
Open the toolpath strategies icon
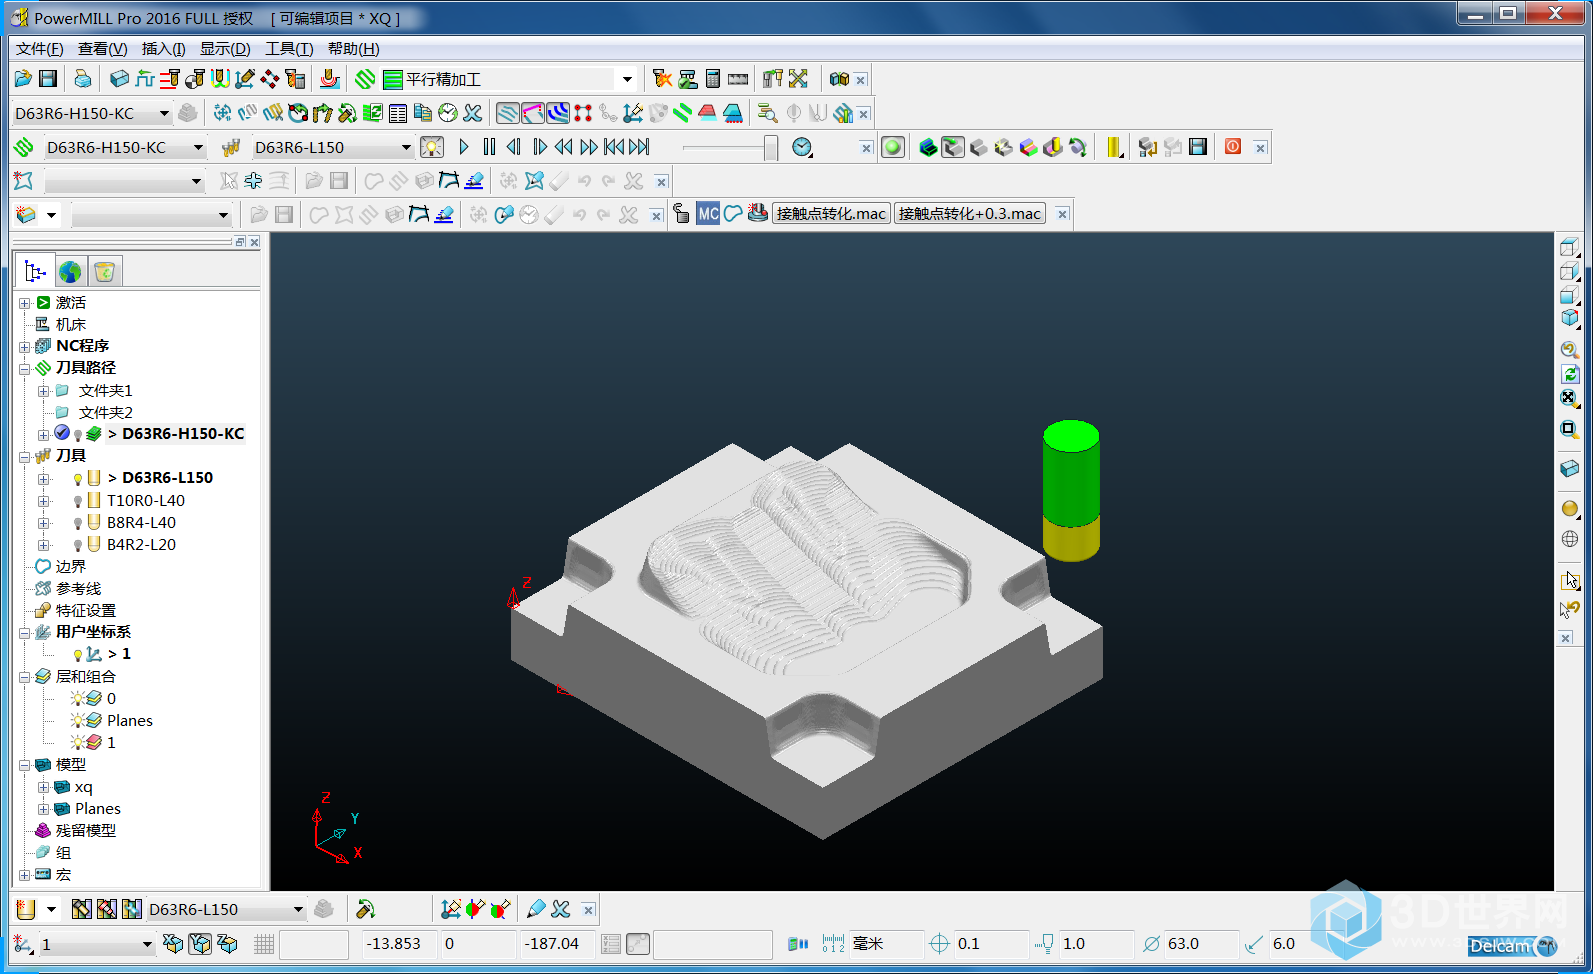(x=366, y=79)
